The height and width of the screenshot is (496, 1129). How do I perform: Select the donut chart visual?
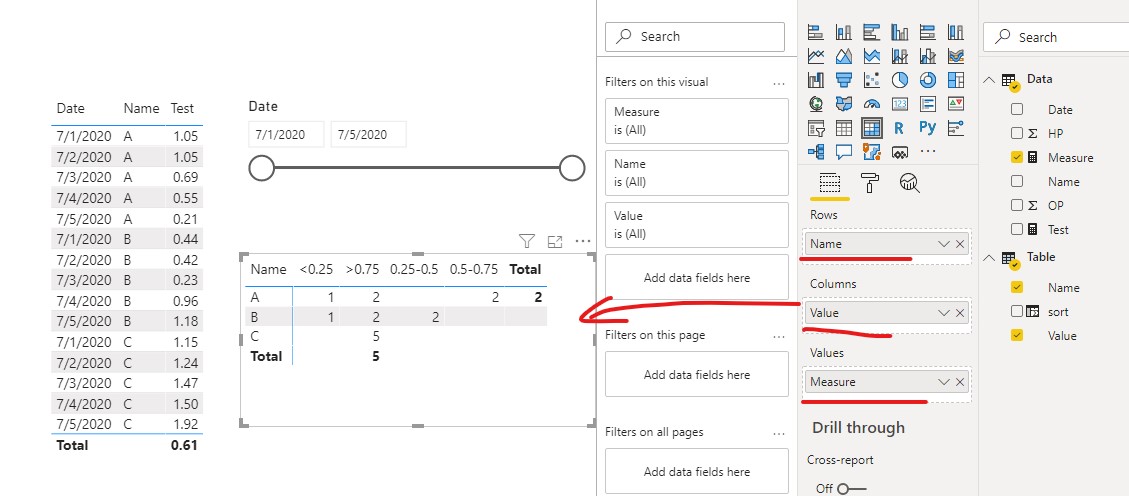[x=927, y=79]
